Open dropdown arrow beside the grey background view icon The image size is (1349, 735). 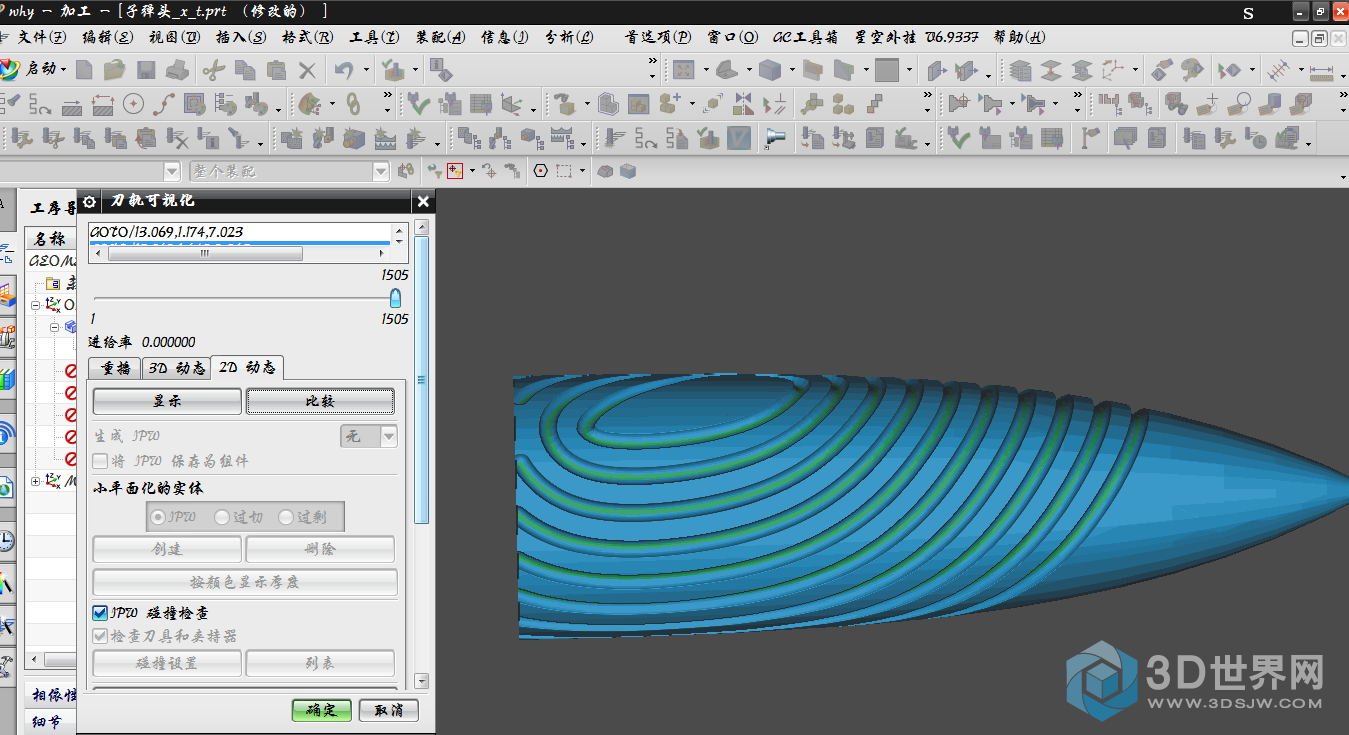[909, 70]
